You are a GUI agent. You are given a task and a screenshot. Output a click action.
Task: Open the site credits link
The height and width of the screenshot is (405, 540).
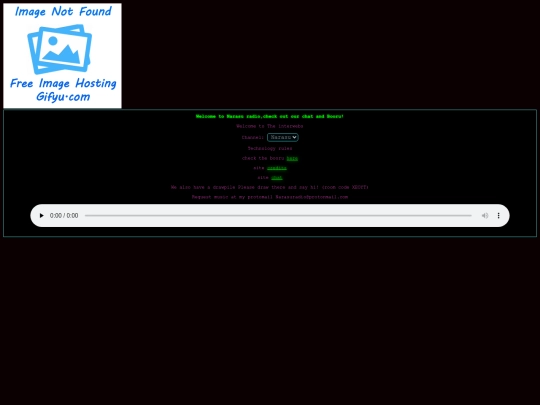coord(277,168)
